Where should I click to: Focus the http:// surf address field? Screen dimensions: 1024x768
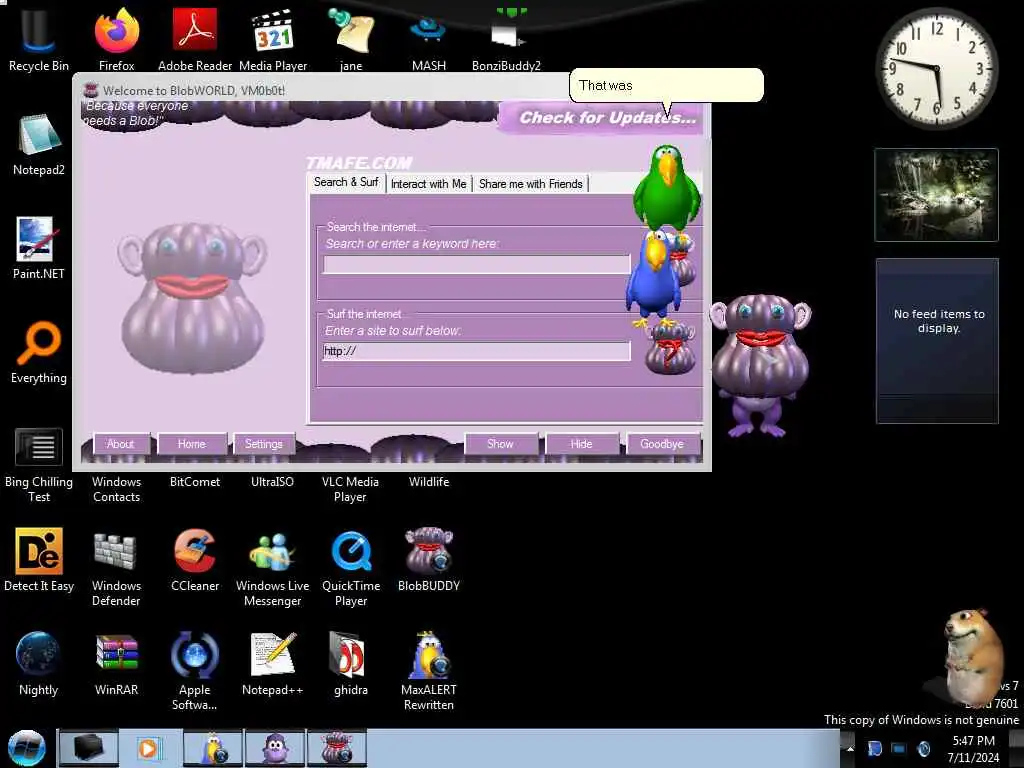(477, 351)
